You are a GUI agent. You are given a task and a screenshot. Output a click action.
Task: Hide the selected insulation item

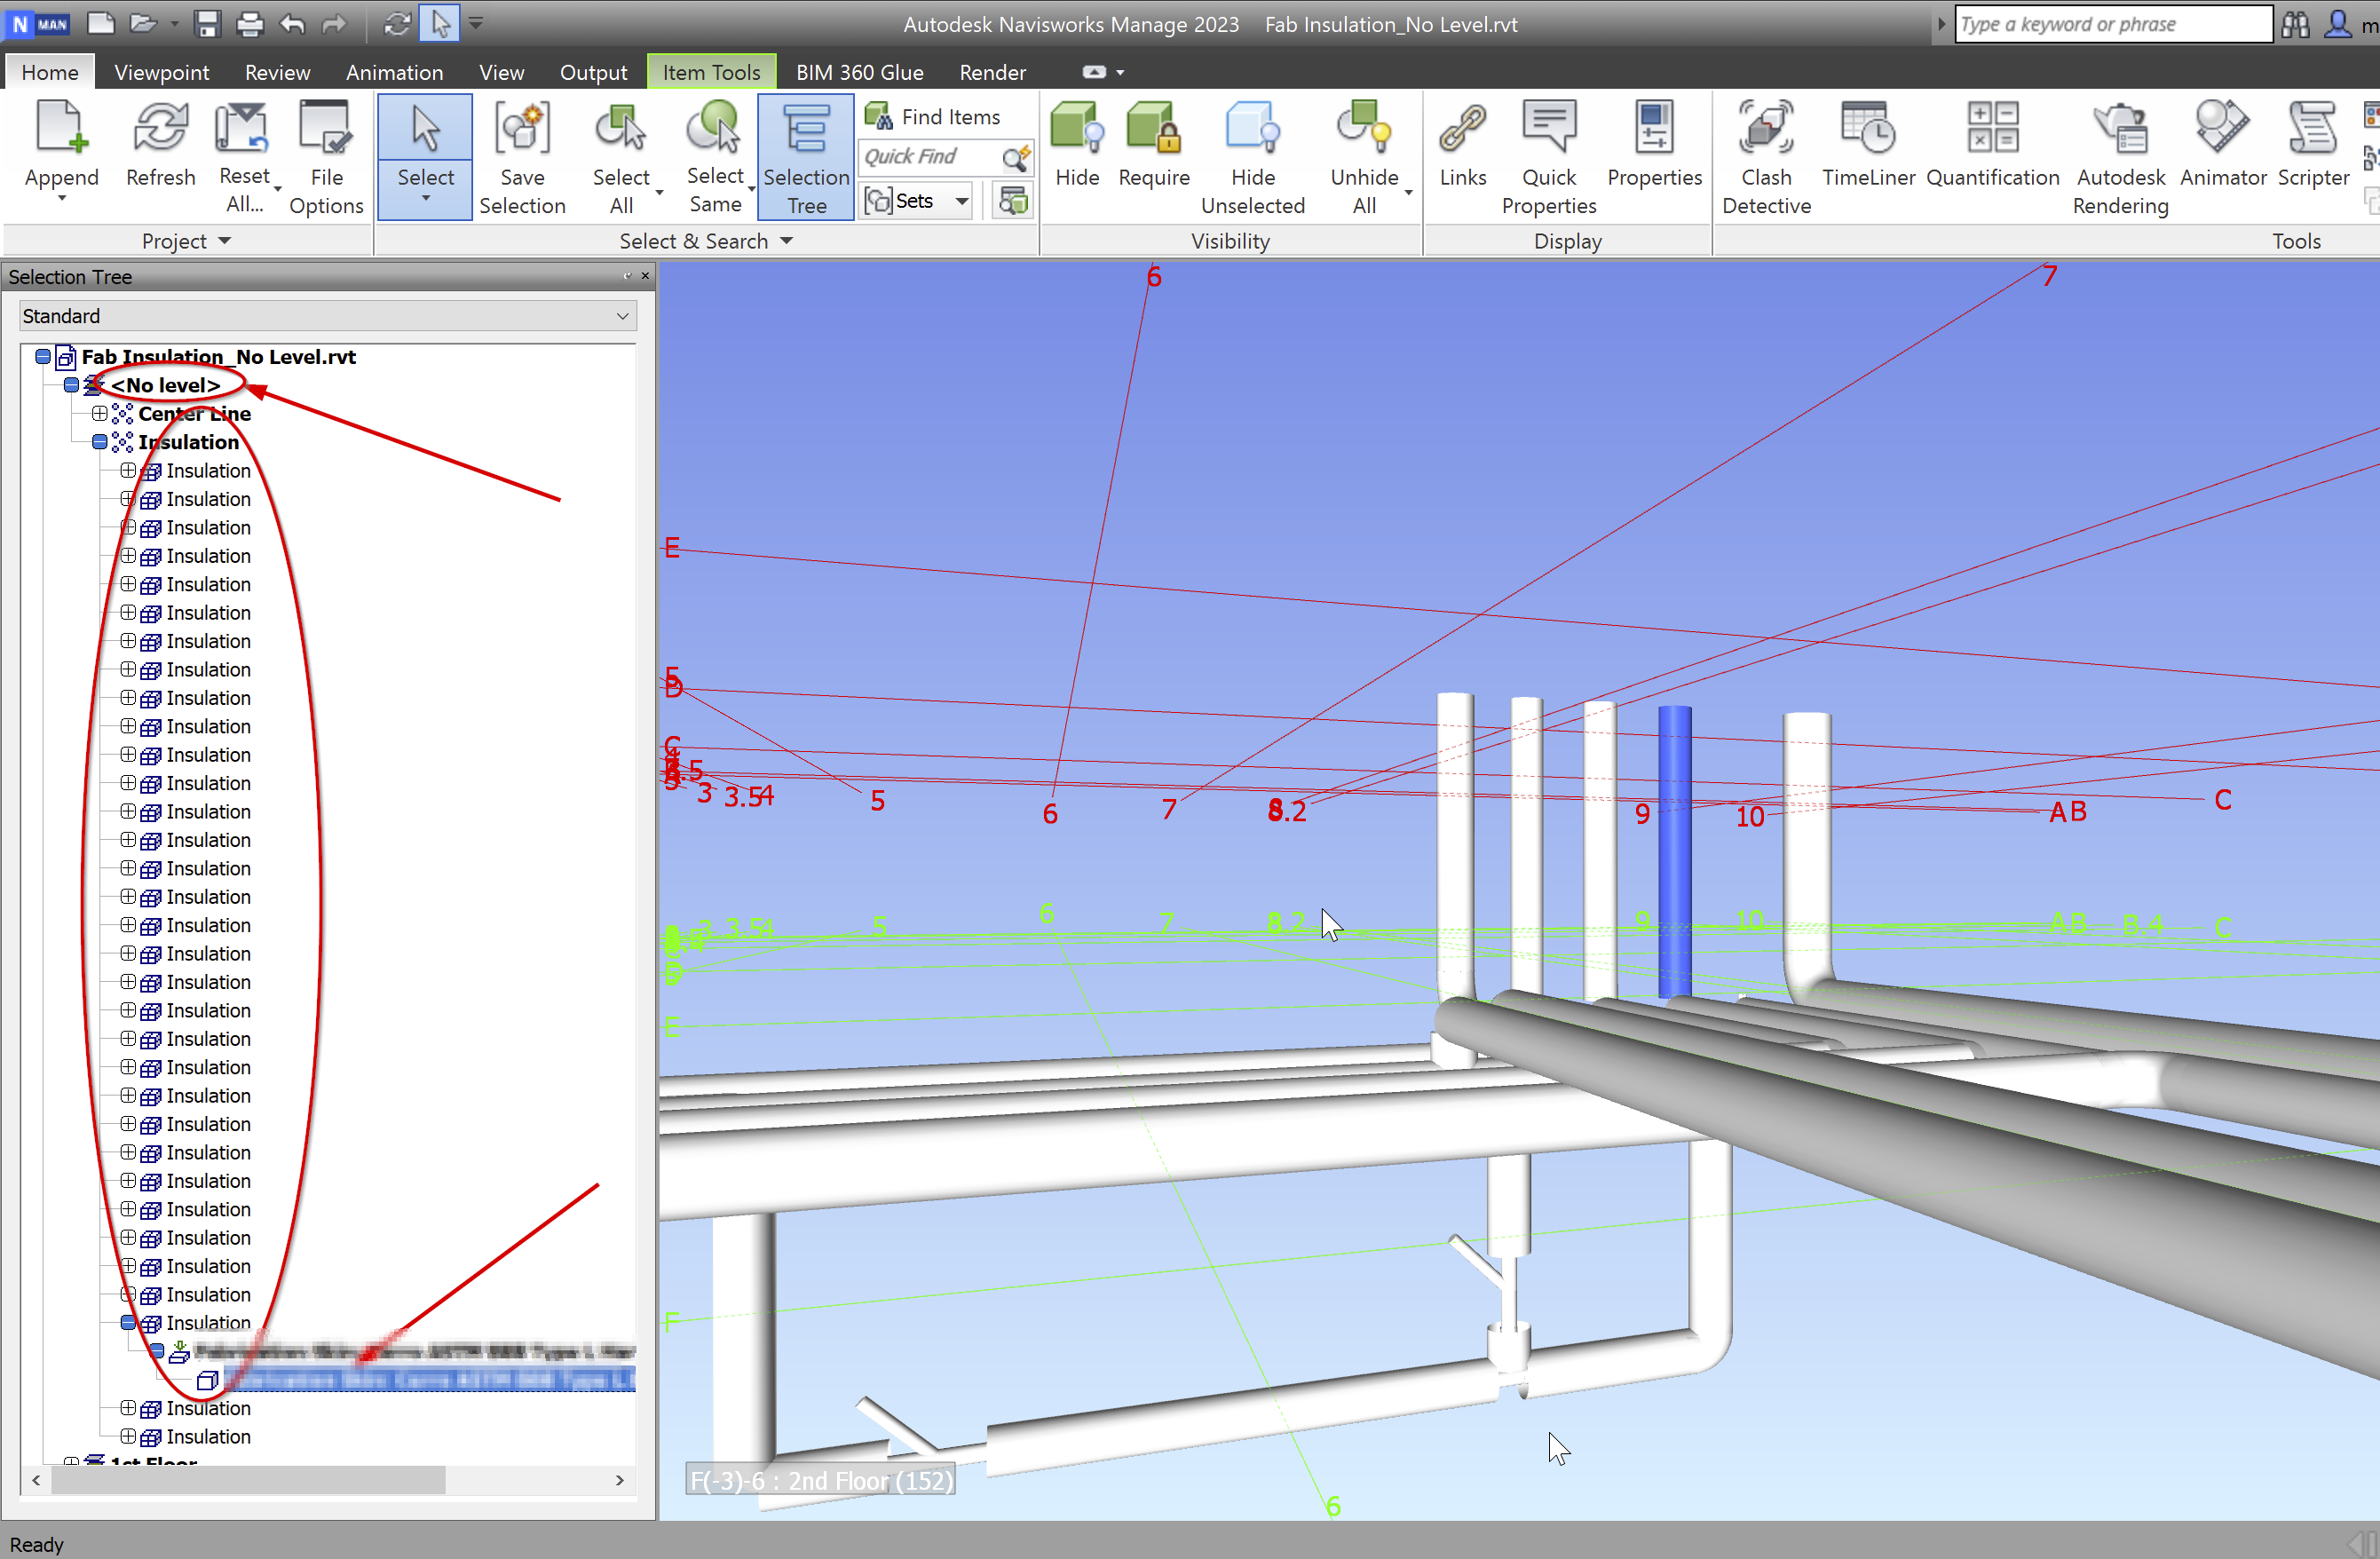pyautogui.click(x=1077, y=148)
